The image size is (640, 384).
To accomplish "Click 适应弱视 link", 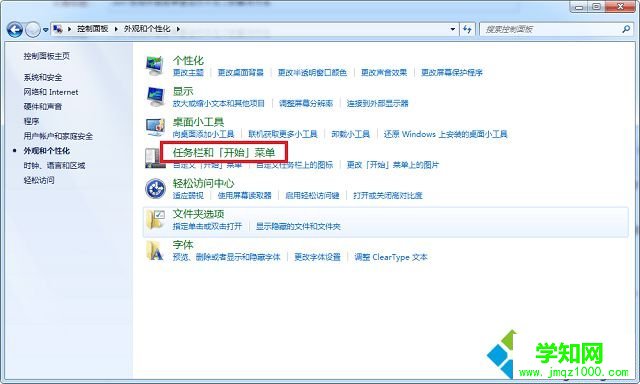I will point(188,195).
